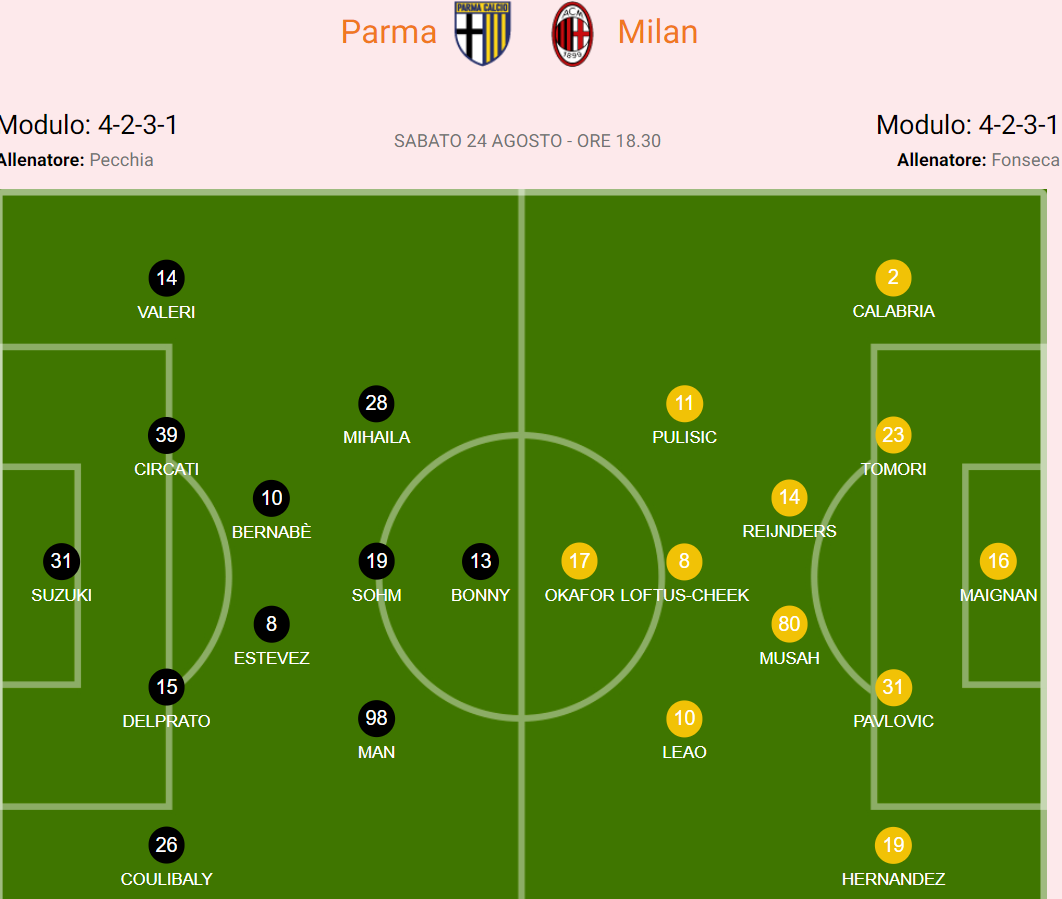Image resolution: width=1062 pixels, height=899 pixels.
Task: Click Coulibaly's number 26 marker
Action: click(166, 845)
